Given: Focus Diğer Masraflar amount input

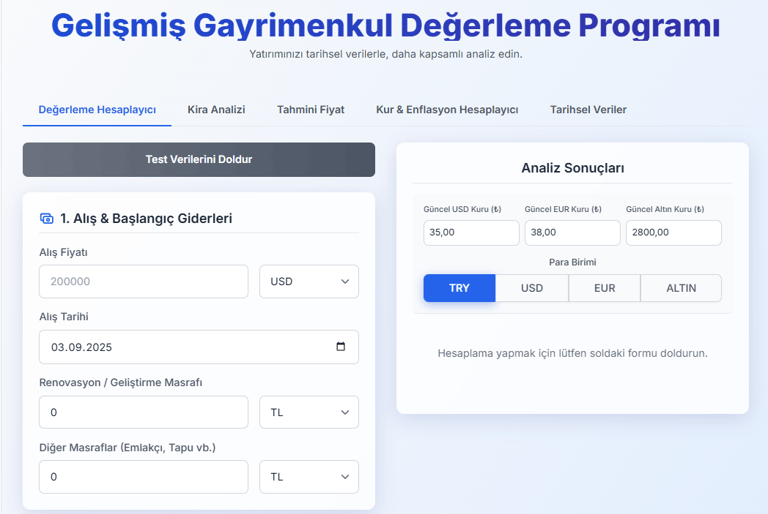Looking at the screenshot, I should (x=144, y=477).
